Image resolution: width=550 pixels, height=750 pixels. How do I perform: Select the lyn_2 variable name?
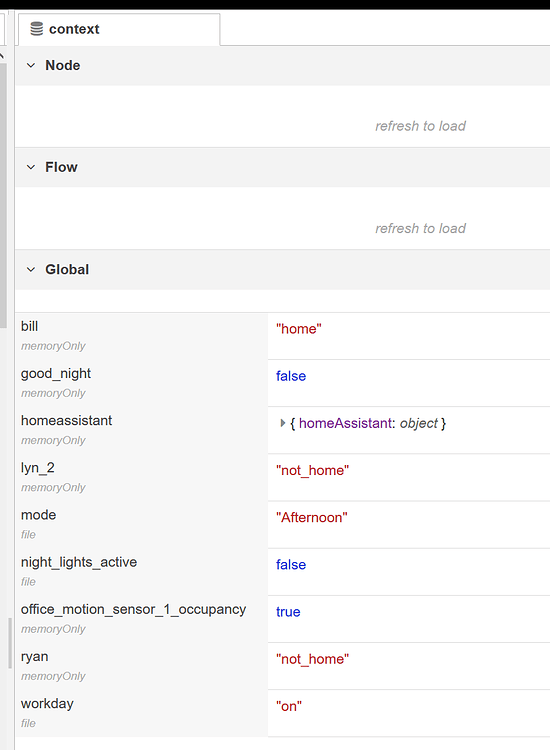coord(37,468)
